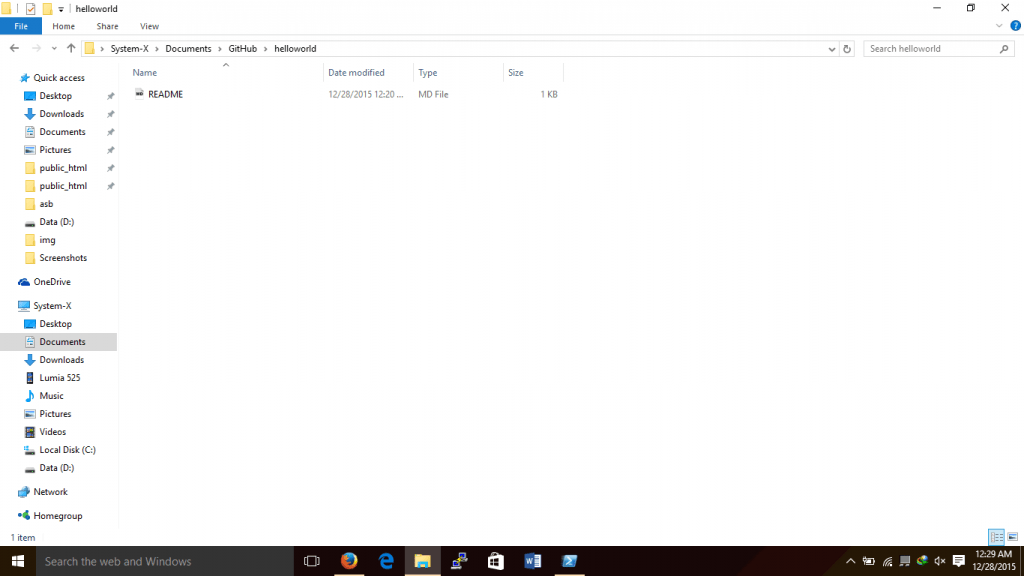Show hidden system tray icons
1024x576 pixels.
[x=850, y=561]
